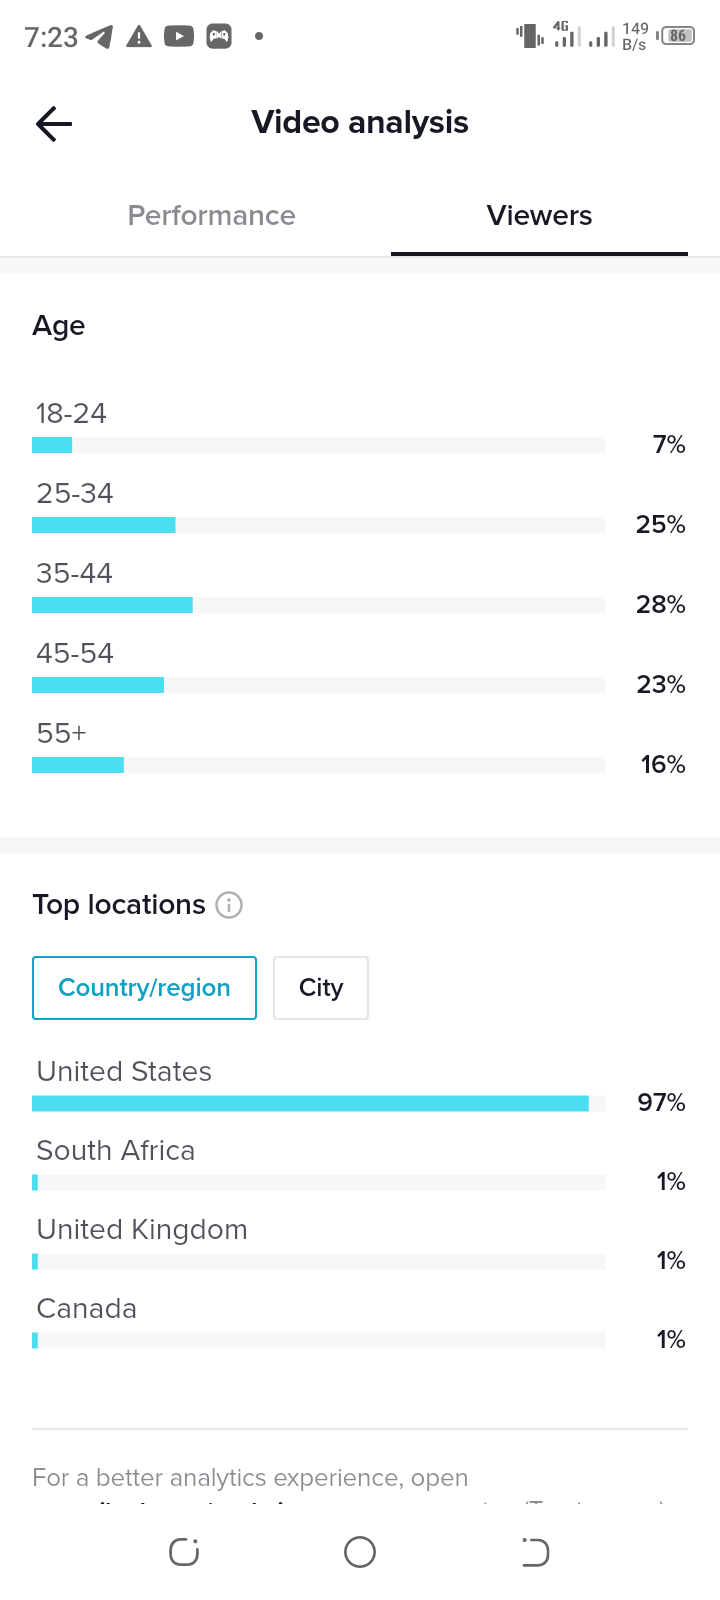Switch to the Performance tab
The image size is (720, 1600).
pyautogui.click(x=212, y=216)
